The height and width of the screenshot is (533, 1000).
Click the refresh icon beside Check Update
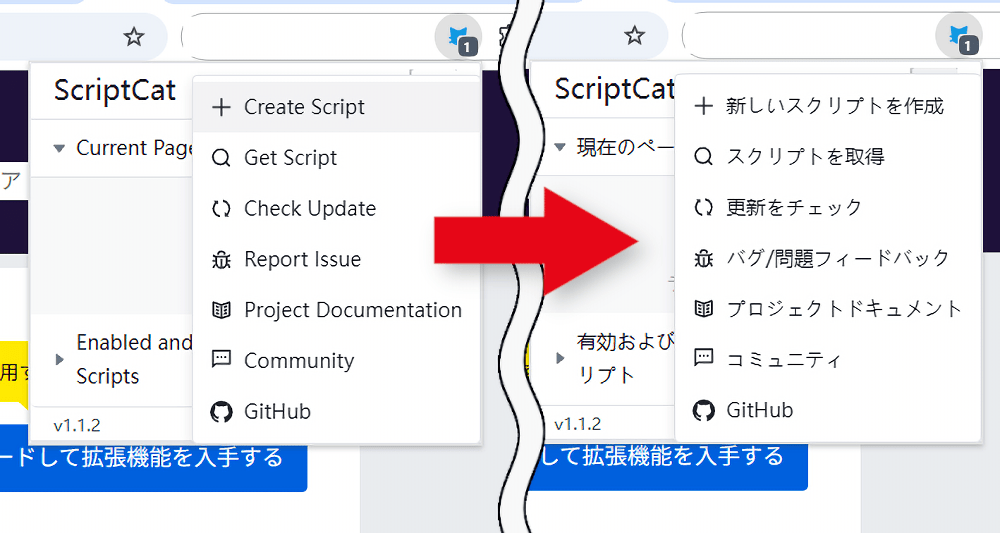pos(221,208)
